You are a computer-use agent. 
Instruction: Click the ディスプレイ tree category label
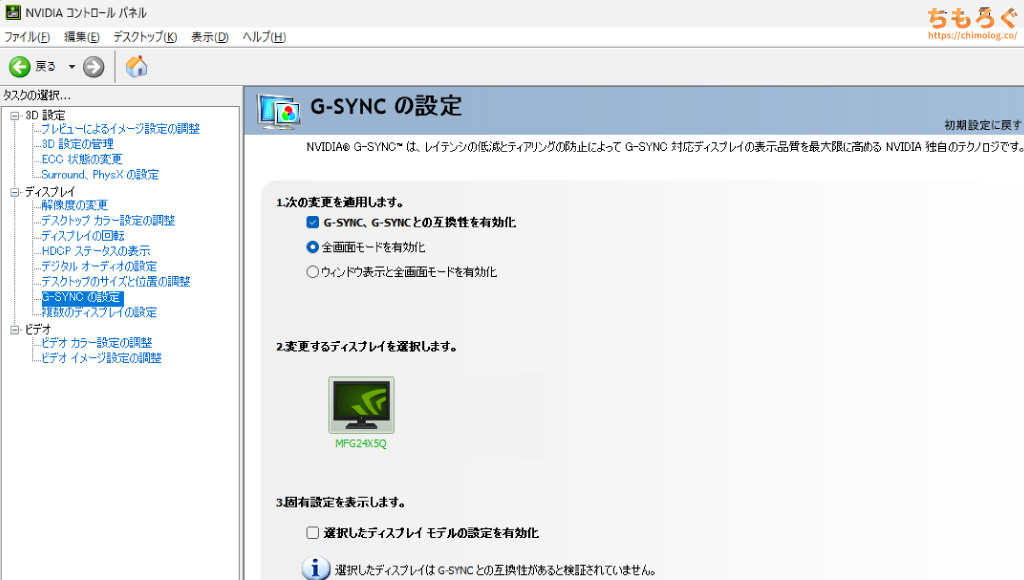tap(50, 192)
